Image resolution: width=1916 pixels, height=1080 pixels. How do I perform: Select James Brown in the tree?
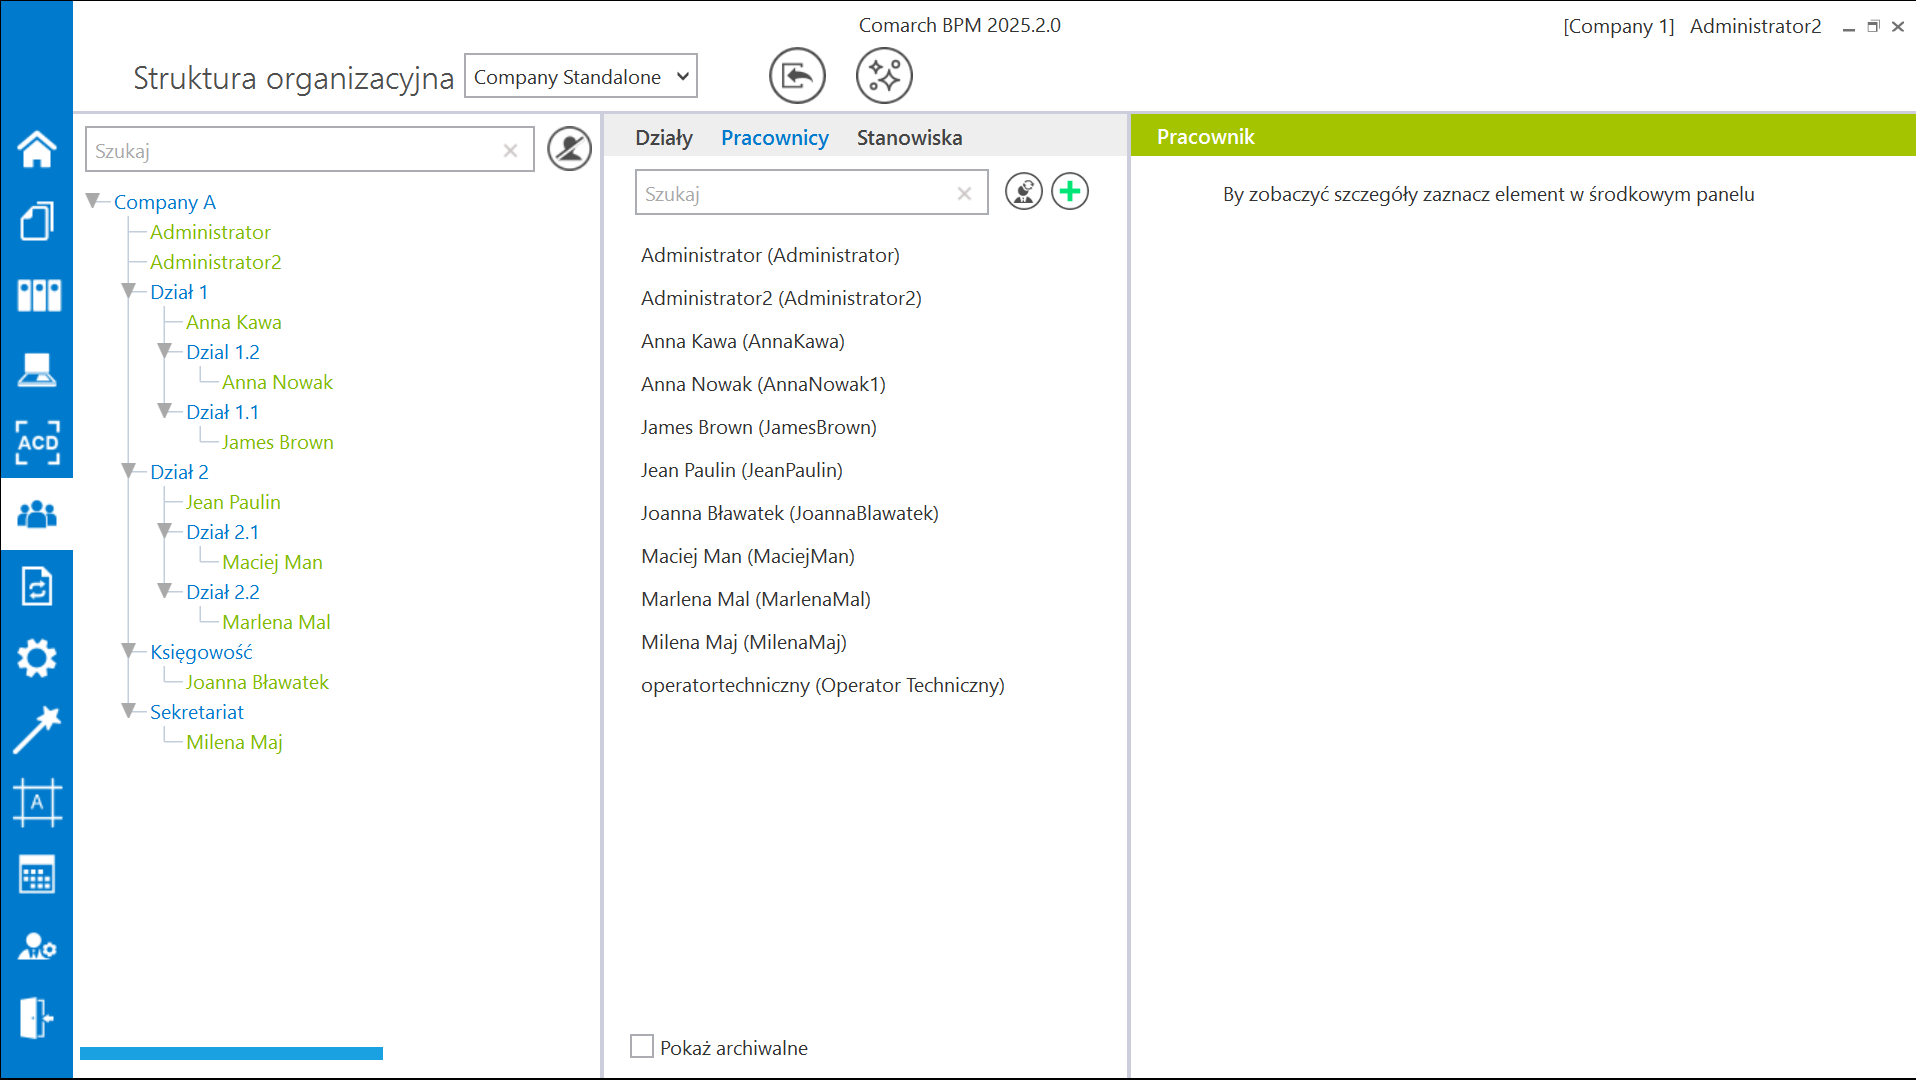tap(277, 442)
